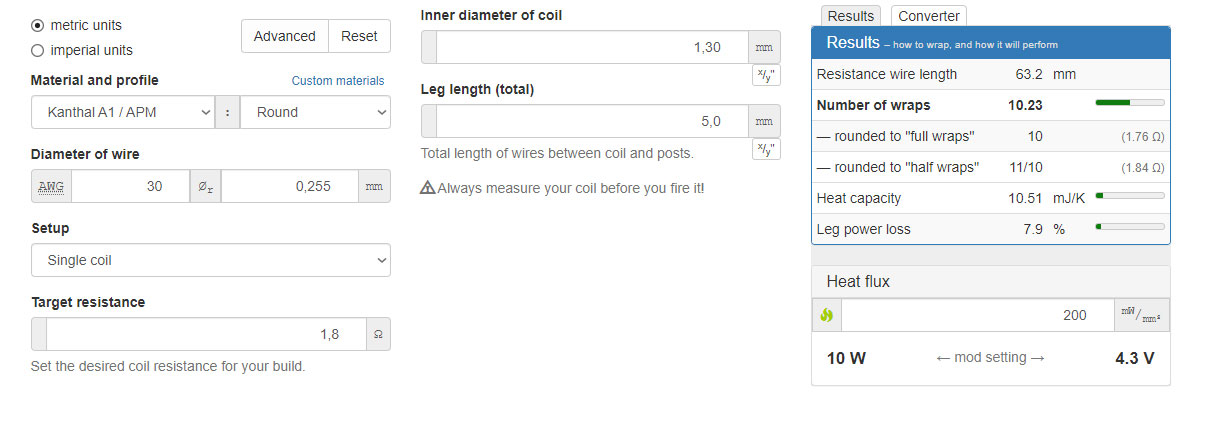This screenshot has width=1217, height=424.
Task: Click the AWG gauge label icon
Action: click(x=51, y=186)
